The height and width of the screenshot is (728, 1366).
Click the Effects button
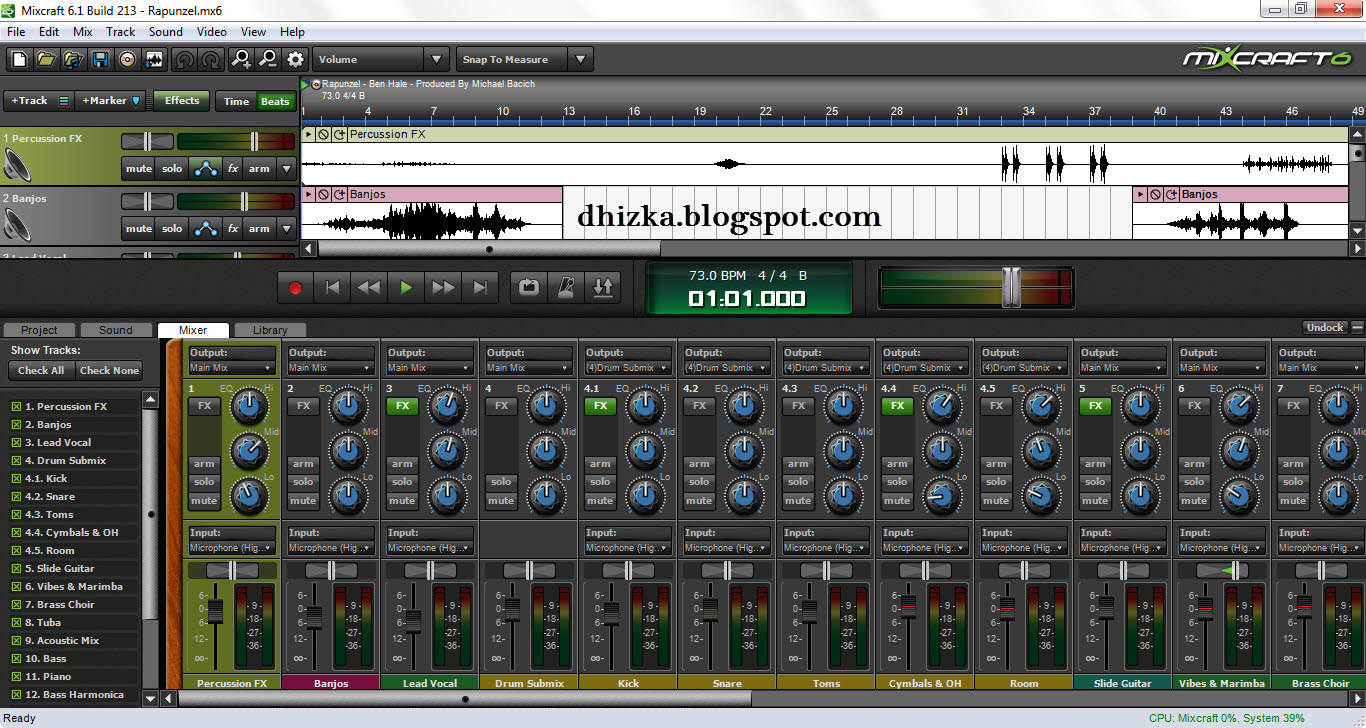[182, 101]
